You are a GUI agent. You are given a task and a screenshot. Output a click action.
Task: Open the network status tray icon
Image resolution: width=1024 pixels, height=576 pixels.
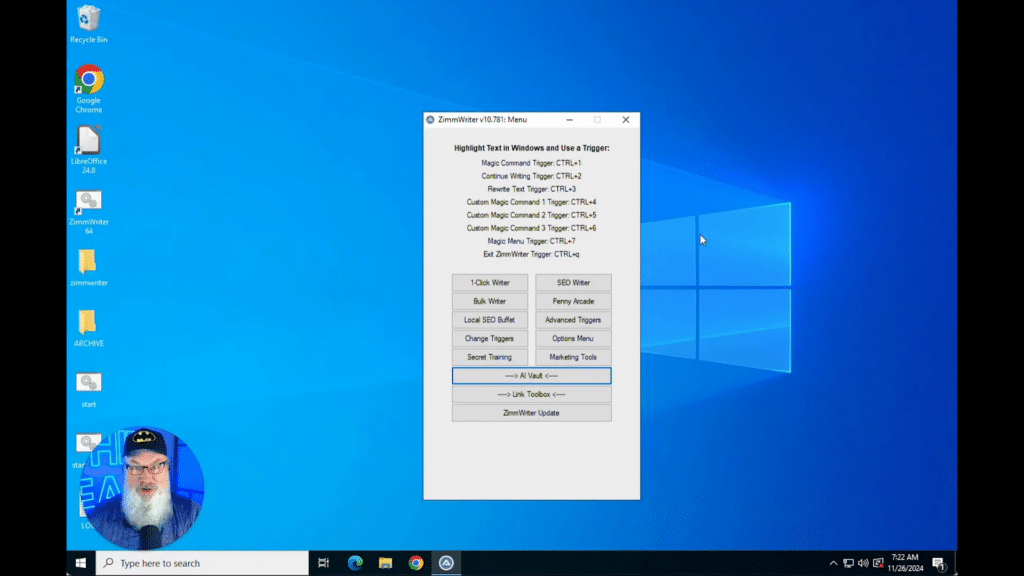point(848,563)
